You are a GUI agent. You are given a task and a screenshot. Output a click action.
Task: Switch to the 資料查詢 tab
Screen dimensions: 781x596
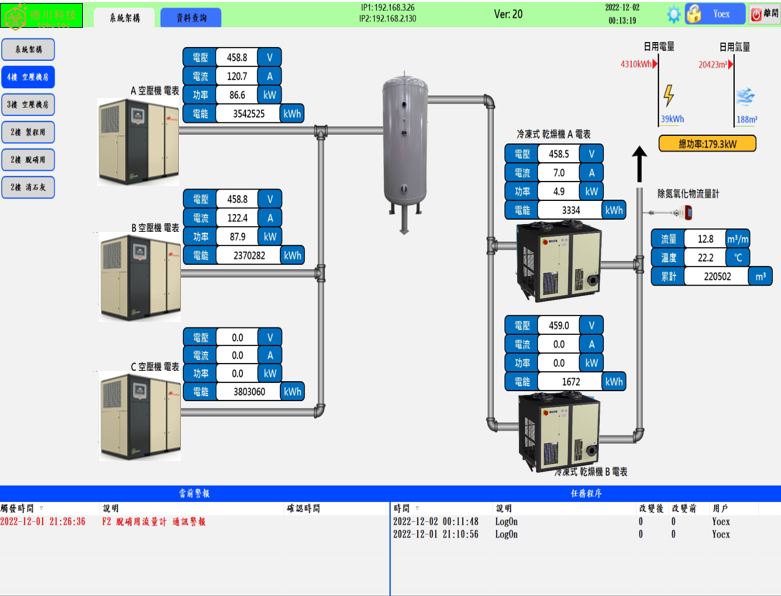(190, 17)
